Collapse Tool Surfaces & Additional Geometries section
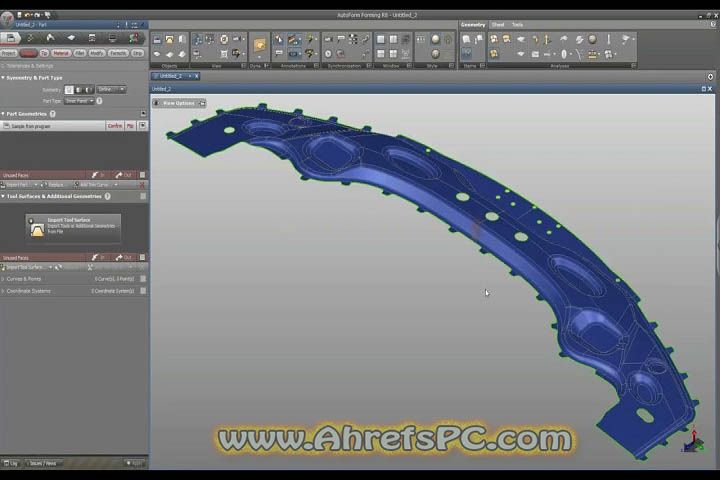This screenshot has height=480, width=720. [x=3, y=197]
